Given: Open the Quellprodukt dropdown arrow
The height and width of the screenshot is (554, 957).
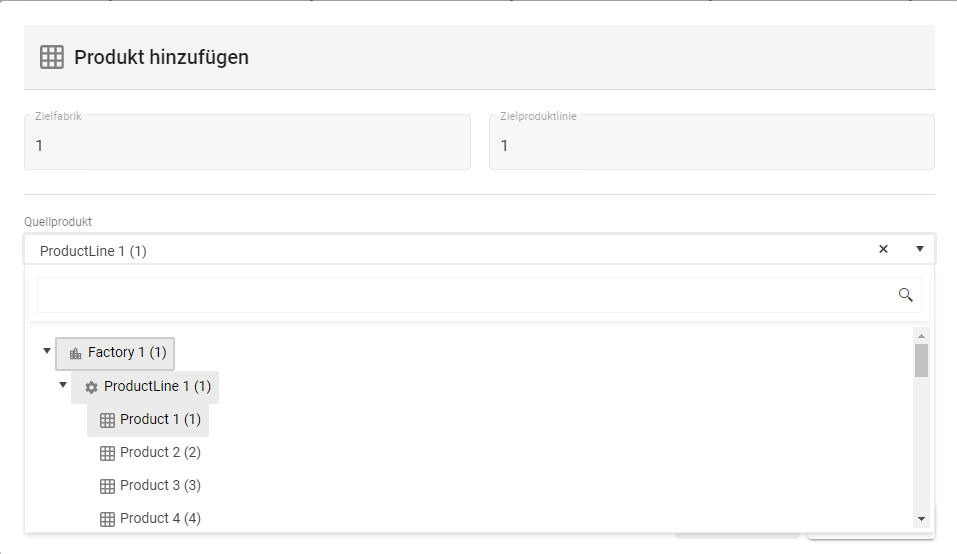Looking at the screenshot, I should pos(920,249).
